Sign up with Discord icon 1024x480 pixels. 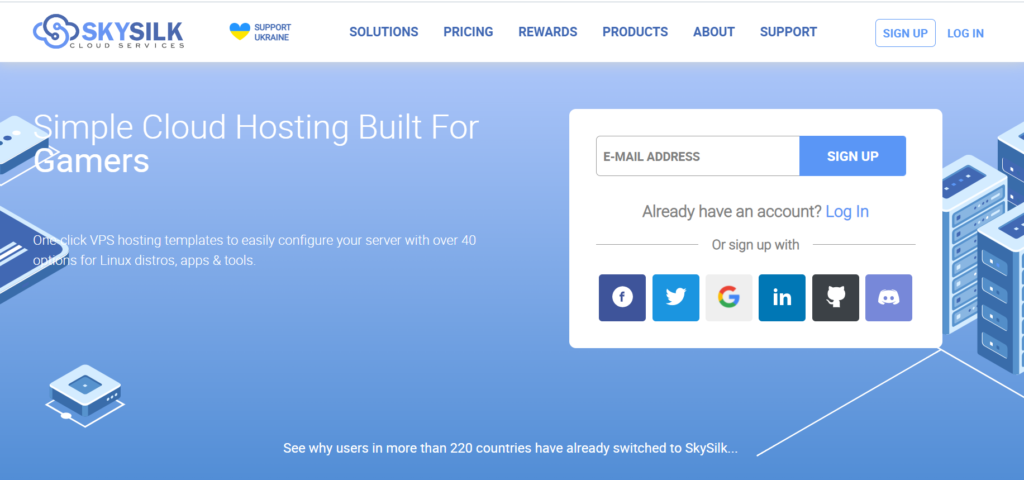click(889, 298)
